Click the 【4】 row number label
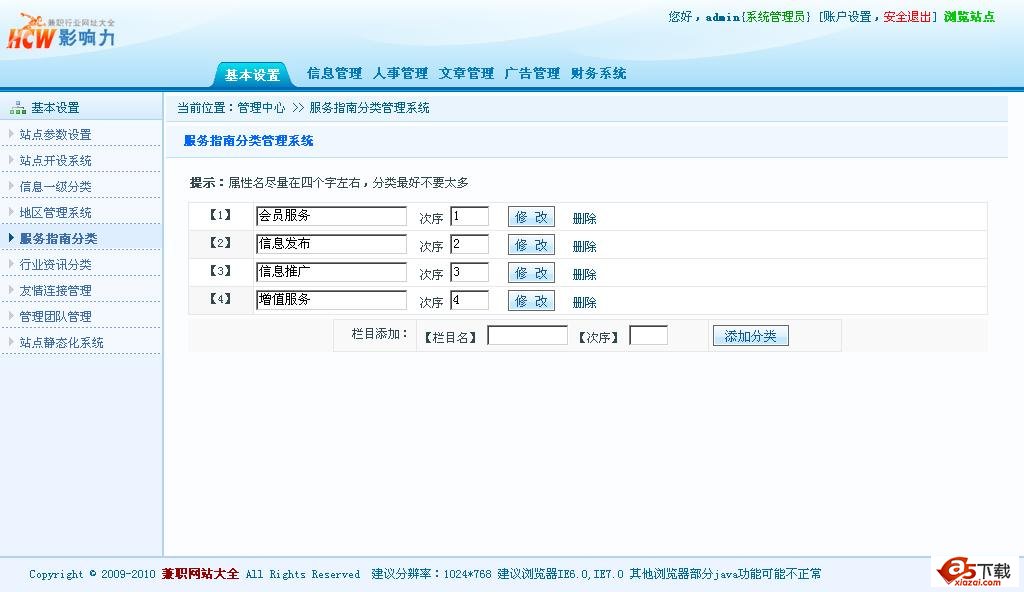The width and height of the screenshot is (1024, 592). [x=221, y=299]
